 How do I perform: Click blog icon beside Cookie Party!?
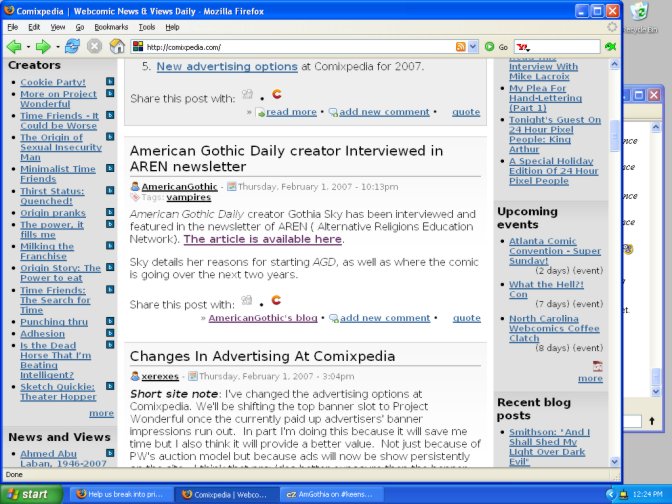click(110, 81)
